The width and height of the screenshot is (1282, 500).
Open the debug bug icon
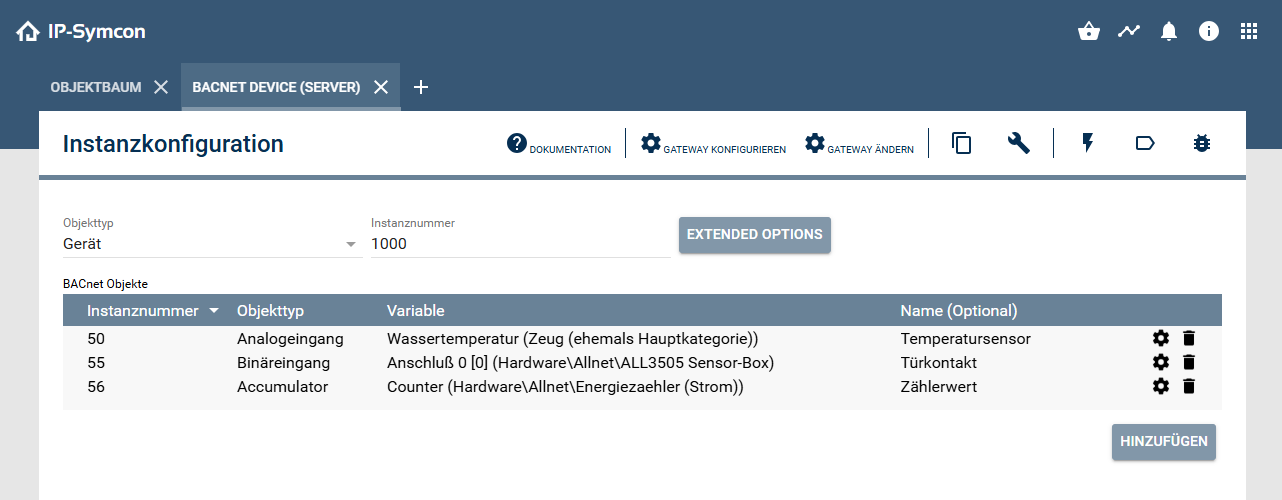coord(1202,144)
